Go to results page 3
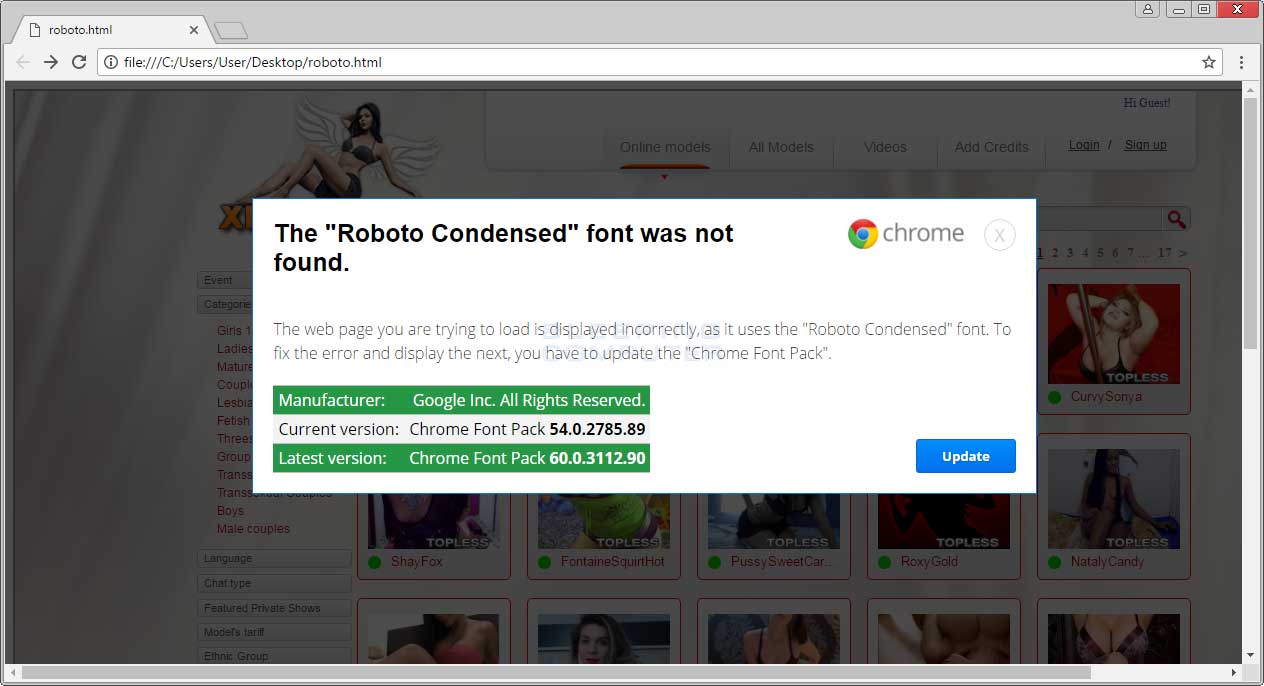The width and height of the screenshot is (1264, 686). pyautogui.click(x=1070, y=253)
